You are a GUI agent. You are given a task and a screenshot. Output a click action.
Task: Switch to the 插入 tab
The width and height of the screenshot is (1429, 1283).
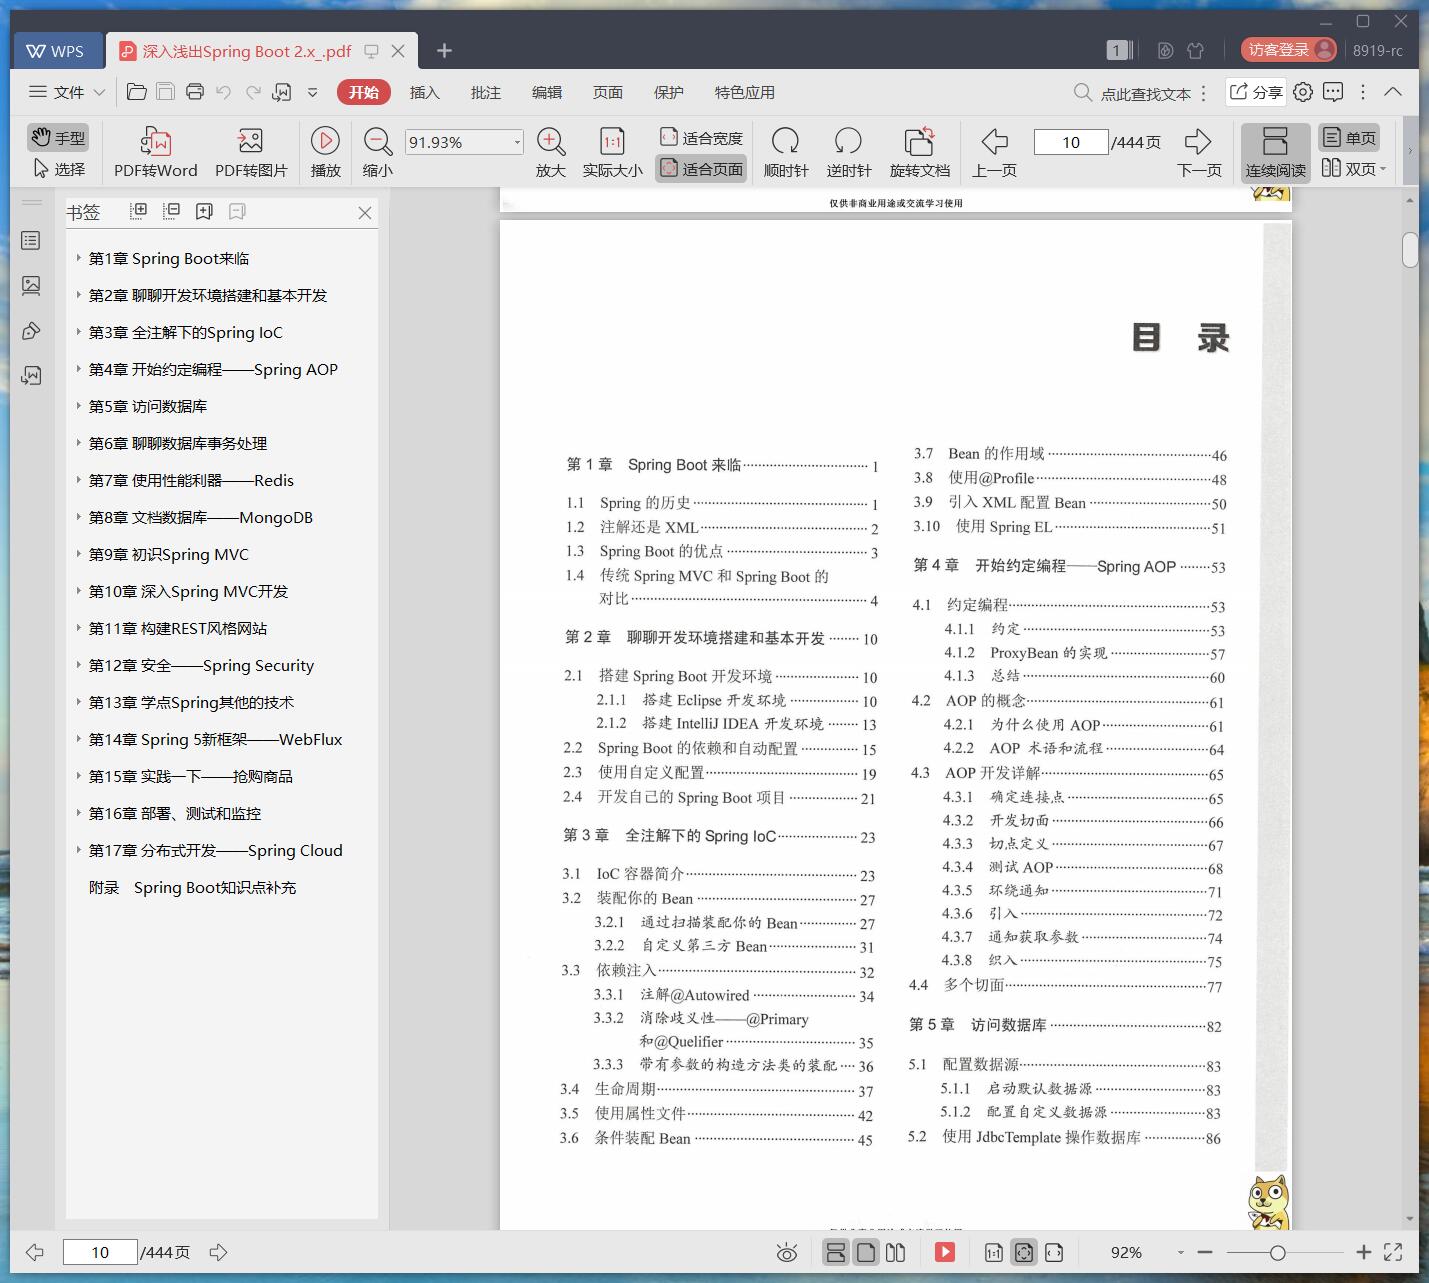pos(424,92)
